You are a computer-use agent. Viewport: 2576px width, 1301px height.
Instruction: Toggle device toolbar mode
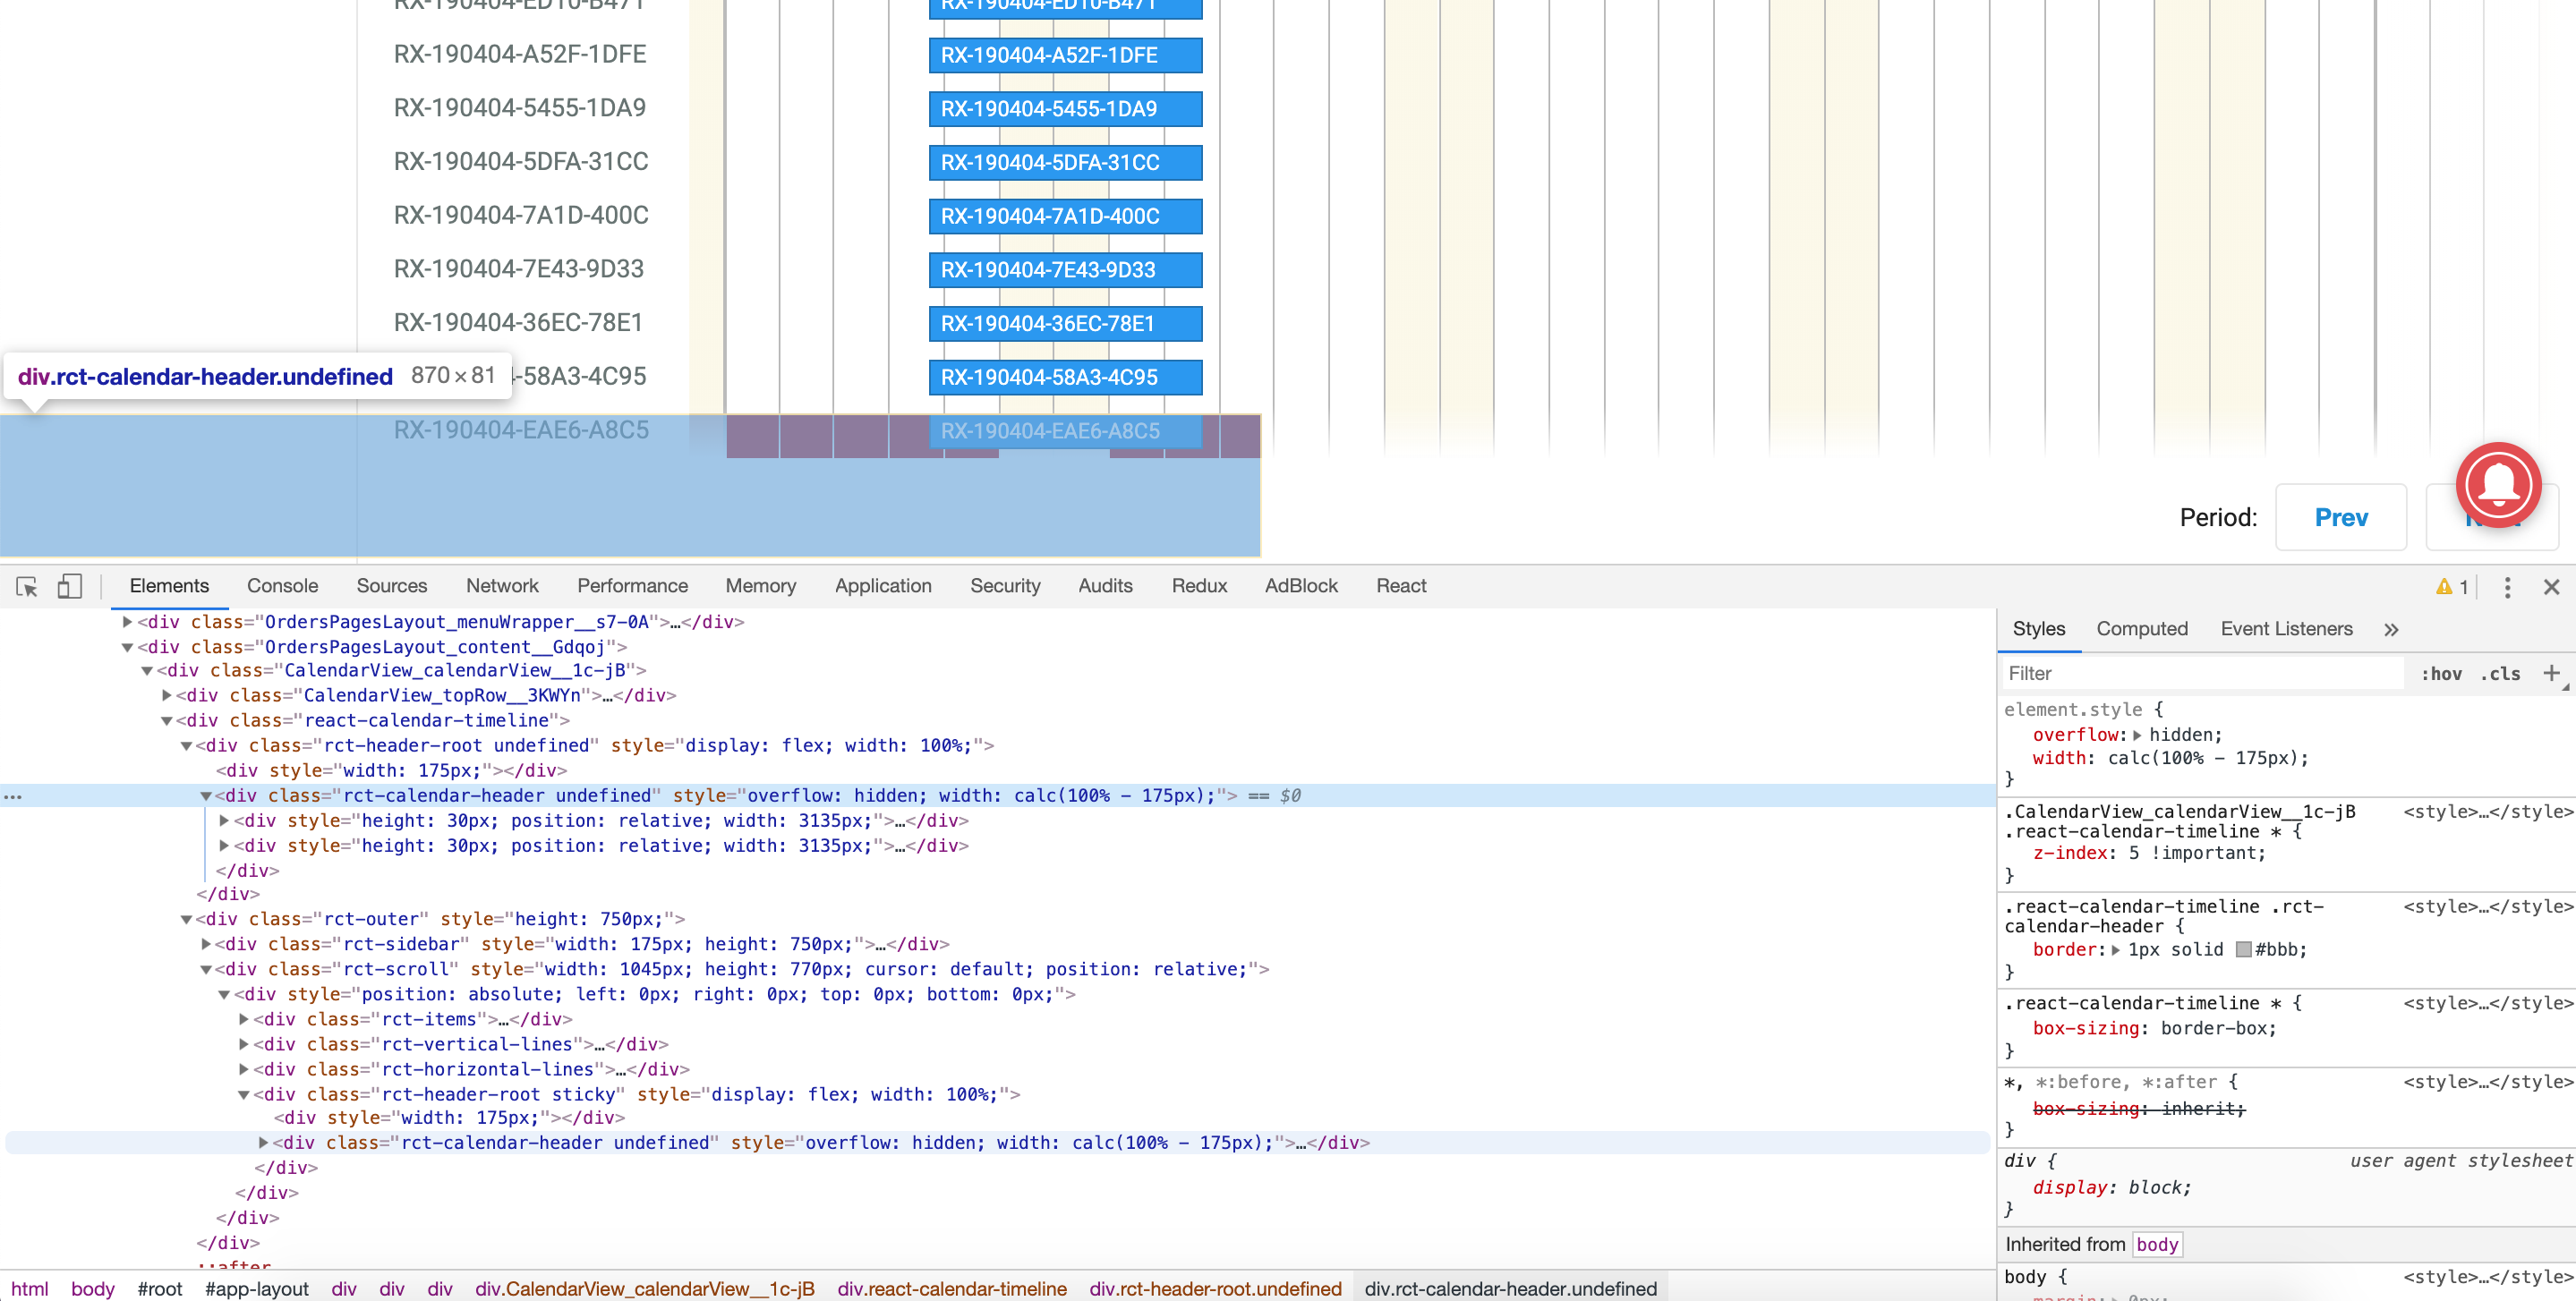point(69,586)
